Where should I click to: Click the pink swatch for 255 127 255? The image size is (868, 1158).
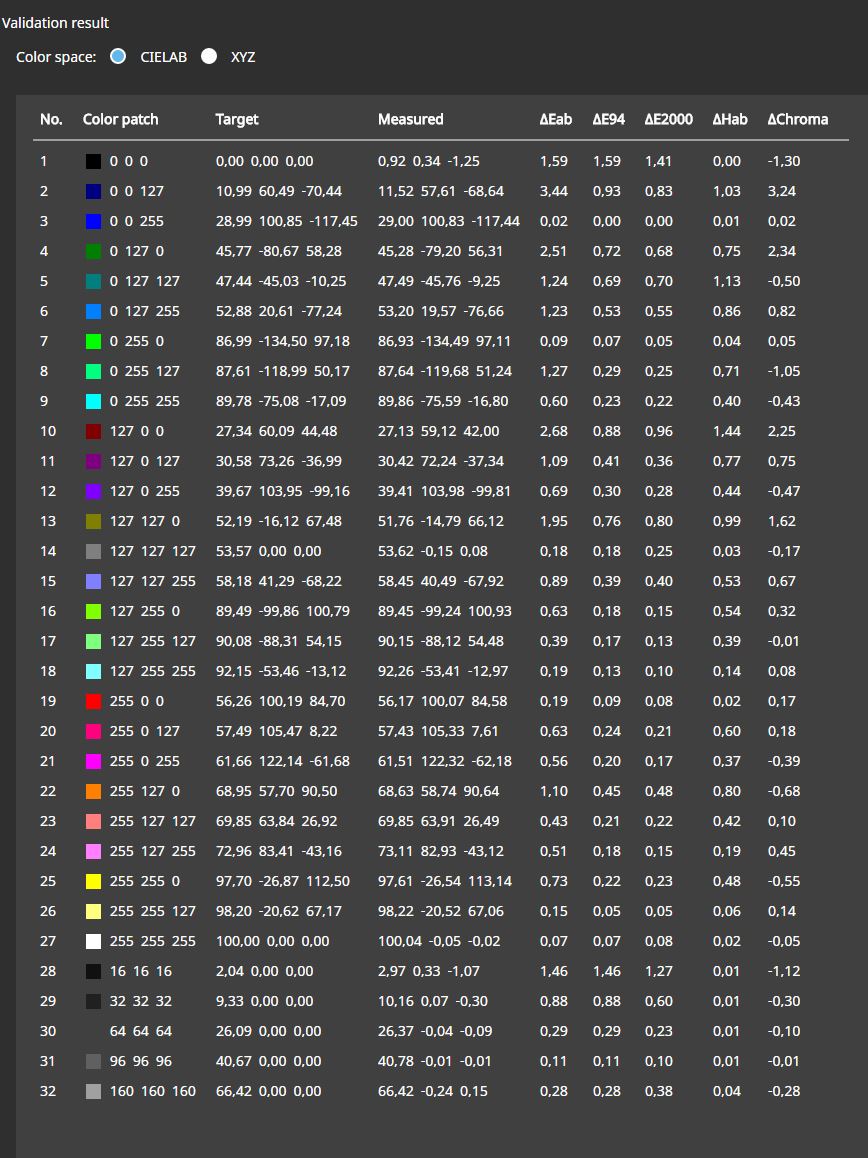click(x=93, y=851)
